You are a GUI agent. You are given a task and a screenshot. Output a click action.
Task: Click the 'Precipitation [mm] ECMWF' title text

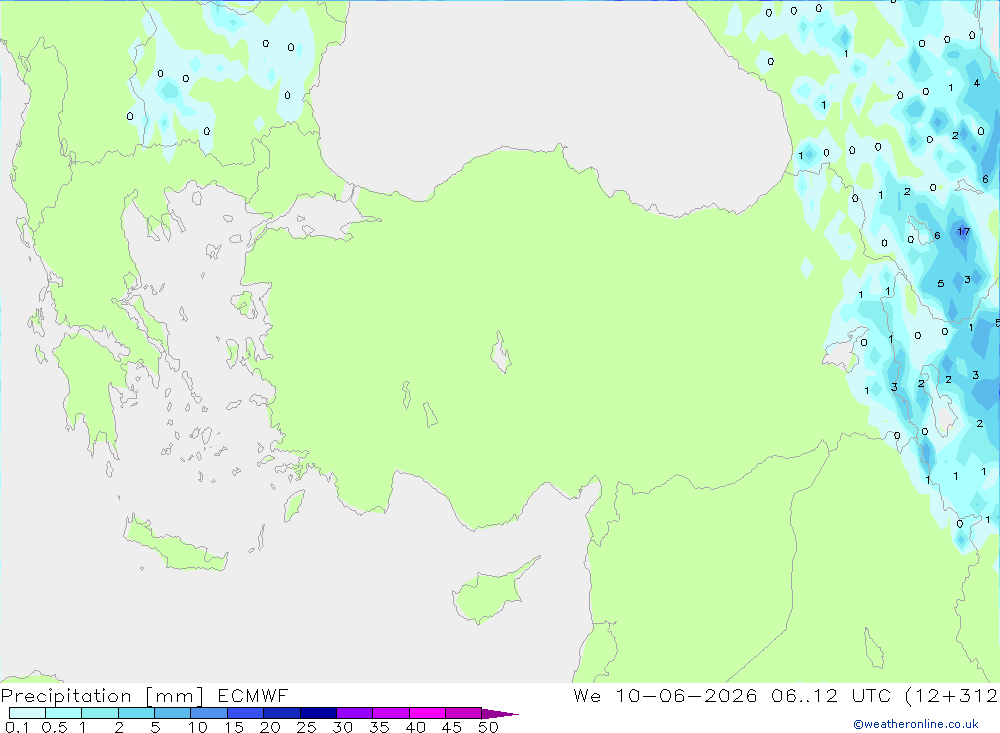pos(145,696)
